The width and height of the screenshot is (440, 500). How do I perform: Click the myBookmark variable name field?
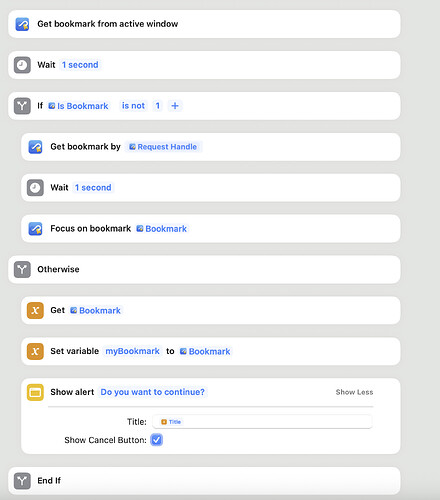pyautogui.click(x=132, y=351)
